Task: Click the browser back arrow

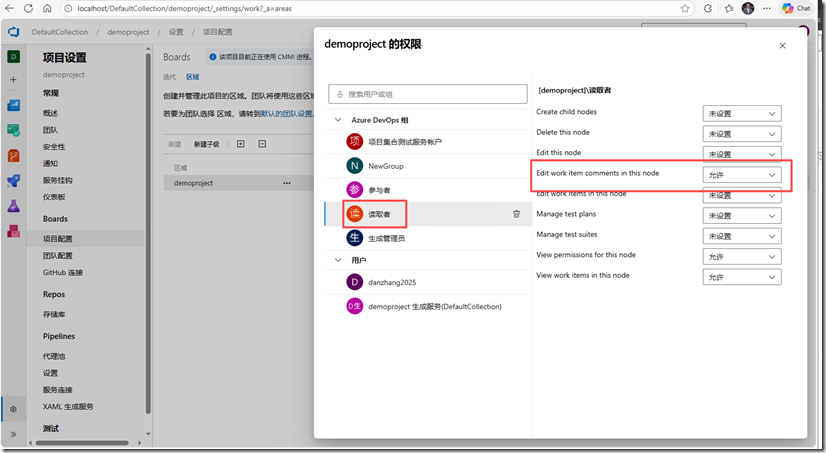Action: [9, 8]
